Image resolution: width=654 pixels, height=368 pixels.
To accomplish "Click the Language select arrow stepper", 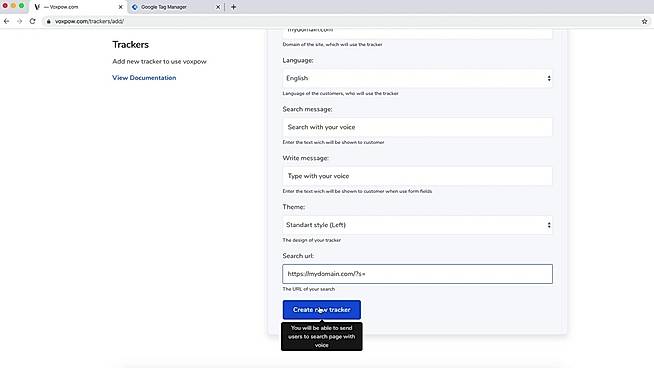I will click(x=549, y=78).
